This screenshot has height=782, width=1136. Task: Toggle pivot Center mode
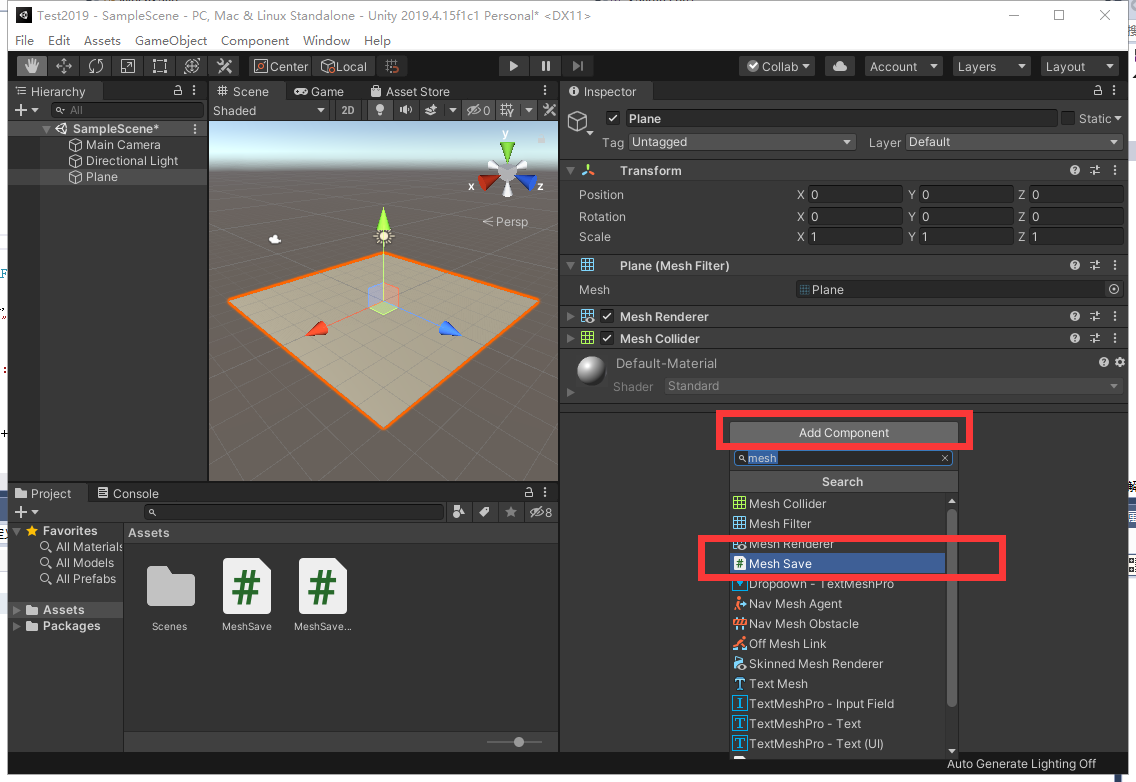(x=280, y=66)
